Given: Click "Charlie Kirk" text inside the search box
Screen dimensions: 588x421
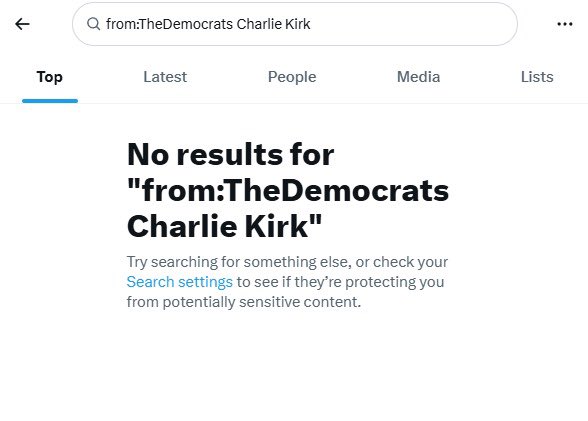Looking at the screenshot, I should pos(273,24).
